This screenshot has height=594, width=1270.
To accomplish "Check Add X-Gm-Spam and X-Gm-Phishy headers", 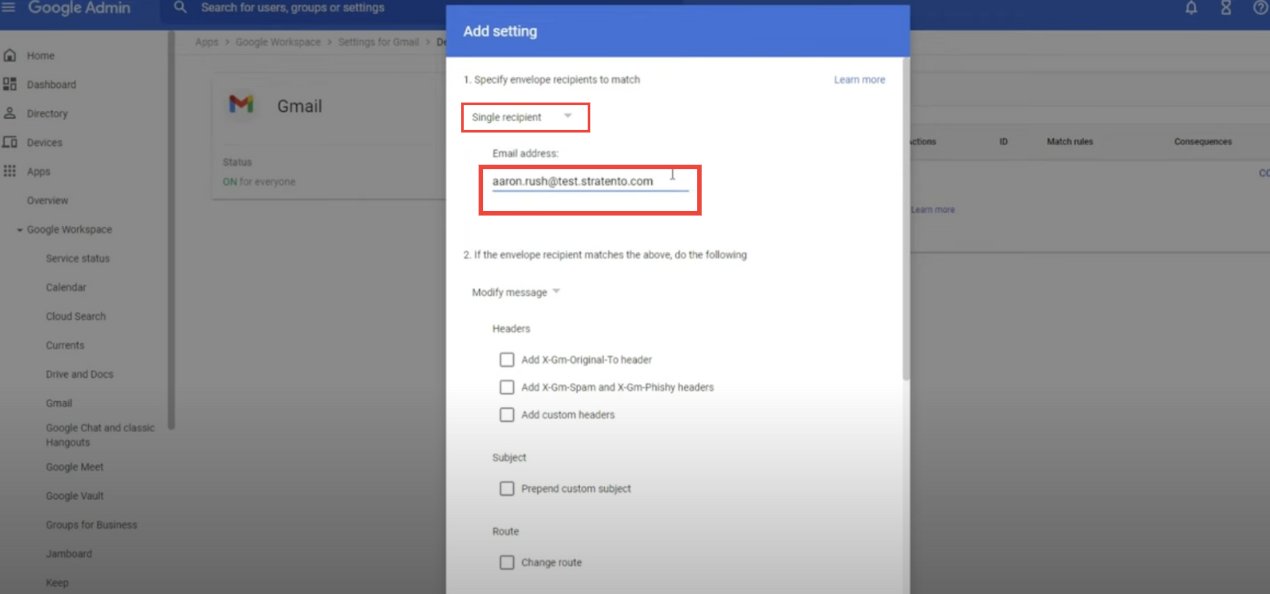I will click(x=507, y=386).
